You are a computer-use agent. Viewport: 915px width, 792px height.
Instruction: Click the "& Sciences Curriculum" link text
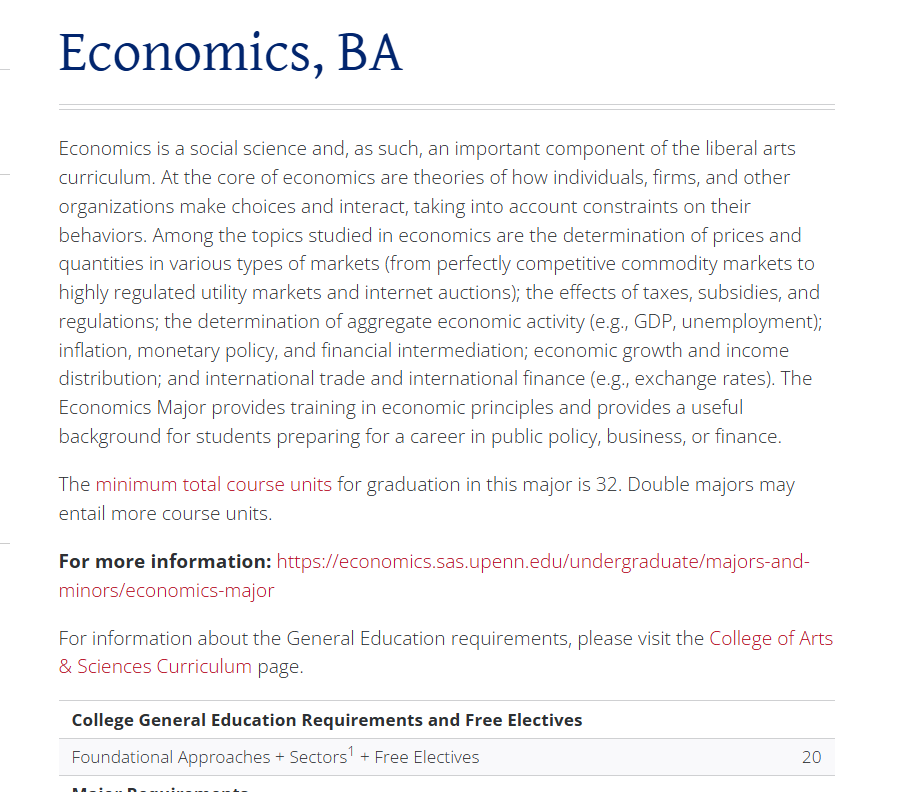pyautogui.click(x=155, y=667)
